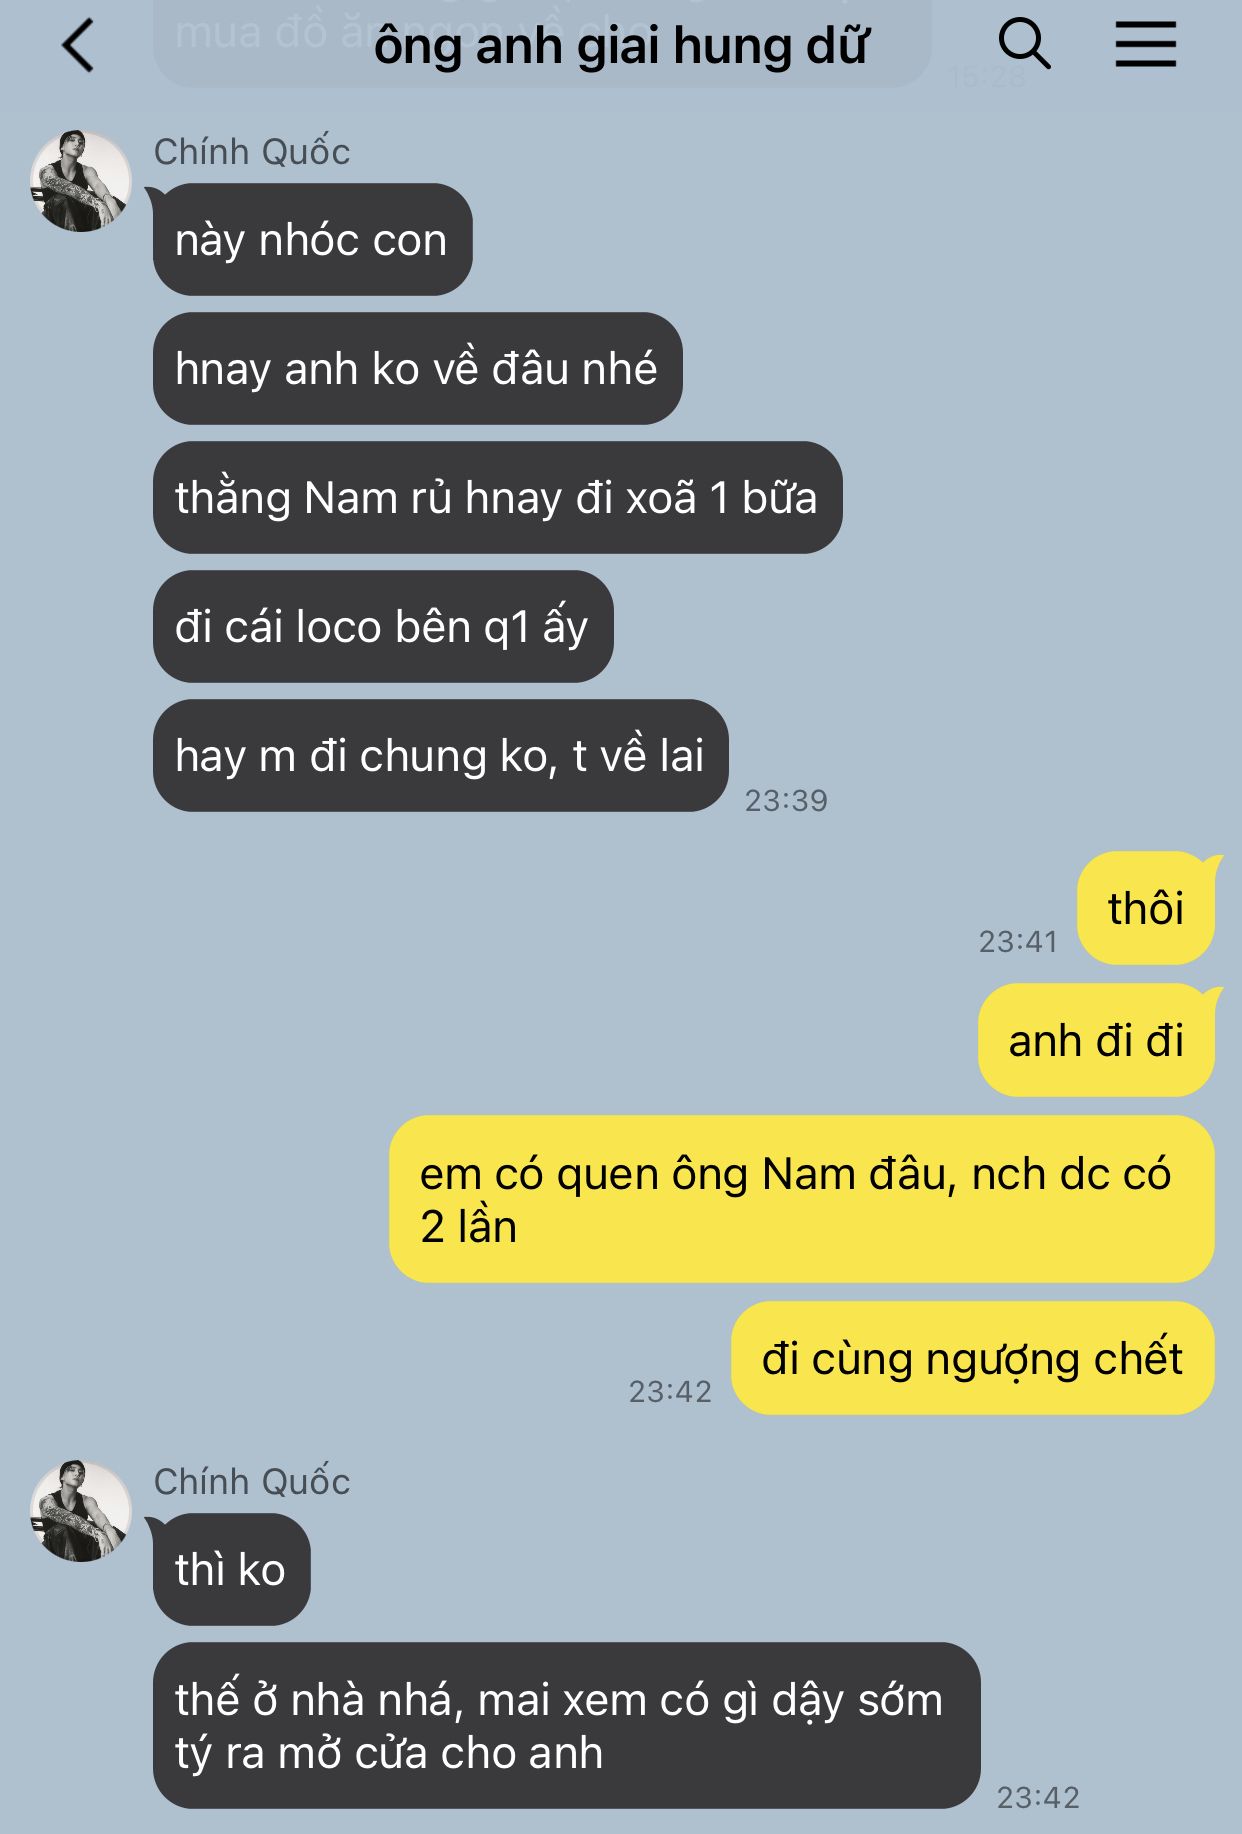The height and width of the screenshot is (1834, 1242).
Task: Select the 'đi cùng ngượng chết' bubble
Action: [973, 1358]
